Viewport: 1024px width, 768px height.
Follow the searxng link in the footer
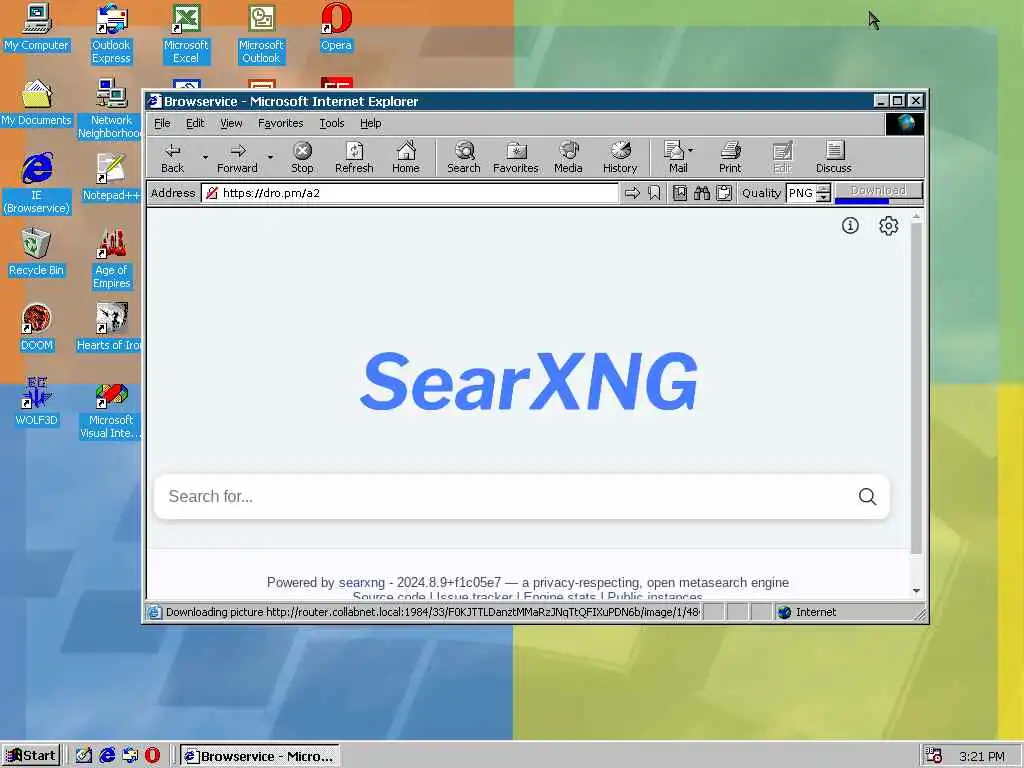pos(362,583)
